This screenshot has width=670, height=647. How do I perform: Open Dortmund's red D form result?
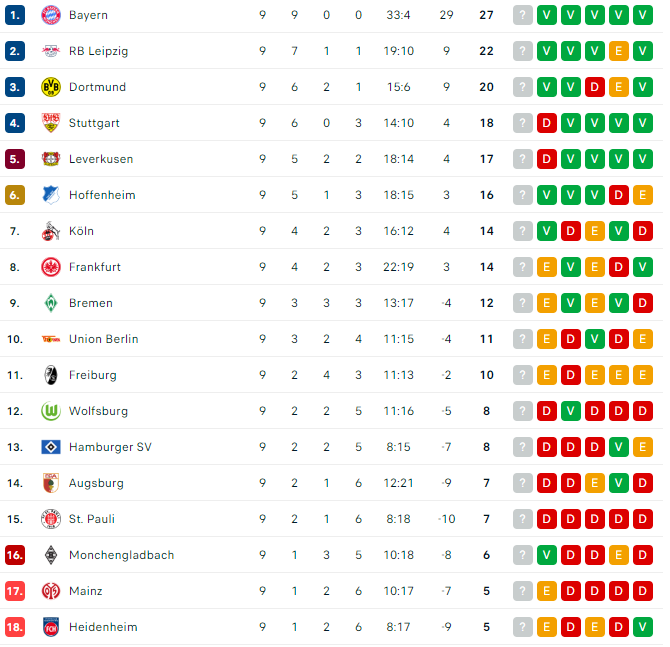tap(595, 87)
